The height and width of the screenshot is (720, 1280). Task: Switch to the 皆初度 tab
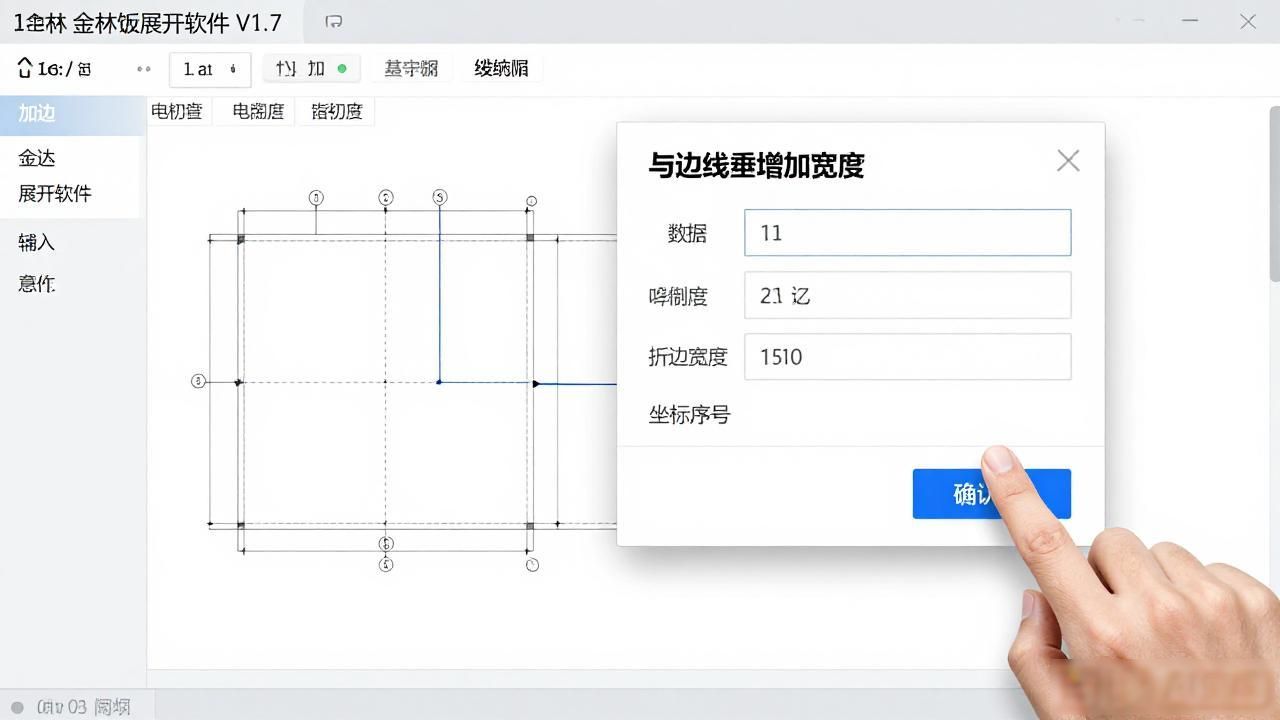pos(337,112)
